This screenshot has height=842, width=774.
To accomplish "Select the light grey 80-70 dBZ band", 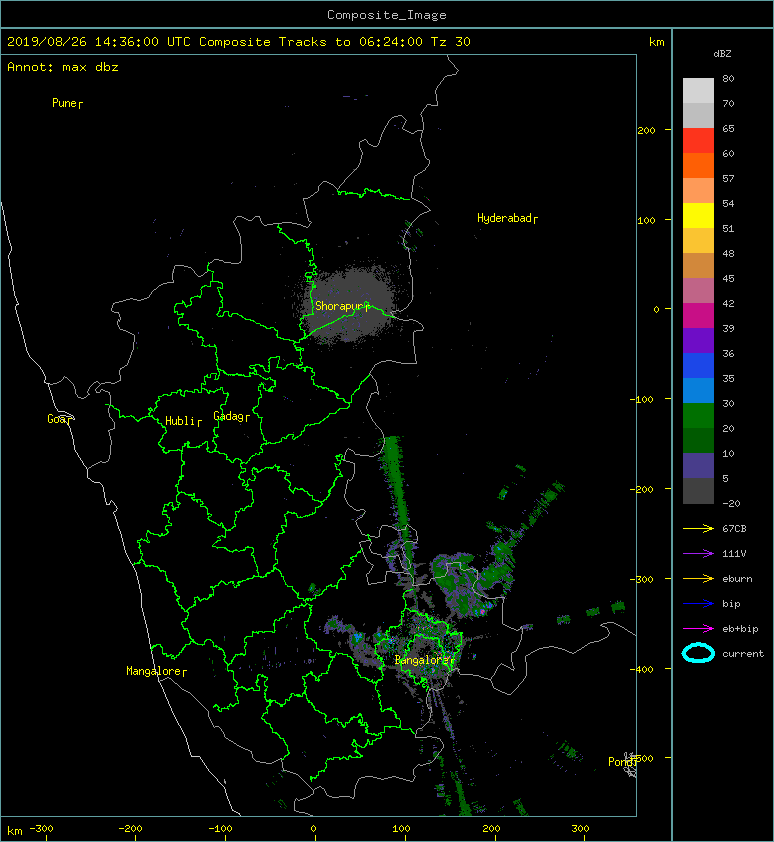I will pyautogui.click(x=698, y=91).
